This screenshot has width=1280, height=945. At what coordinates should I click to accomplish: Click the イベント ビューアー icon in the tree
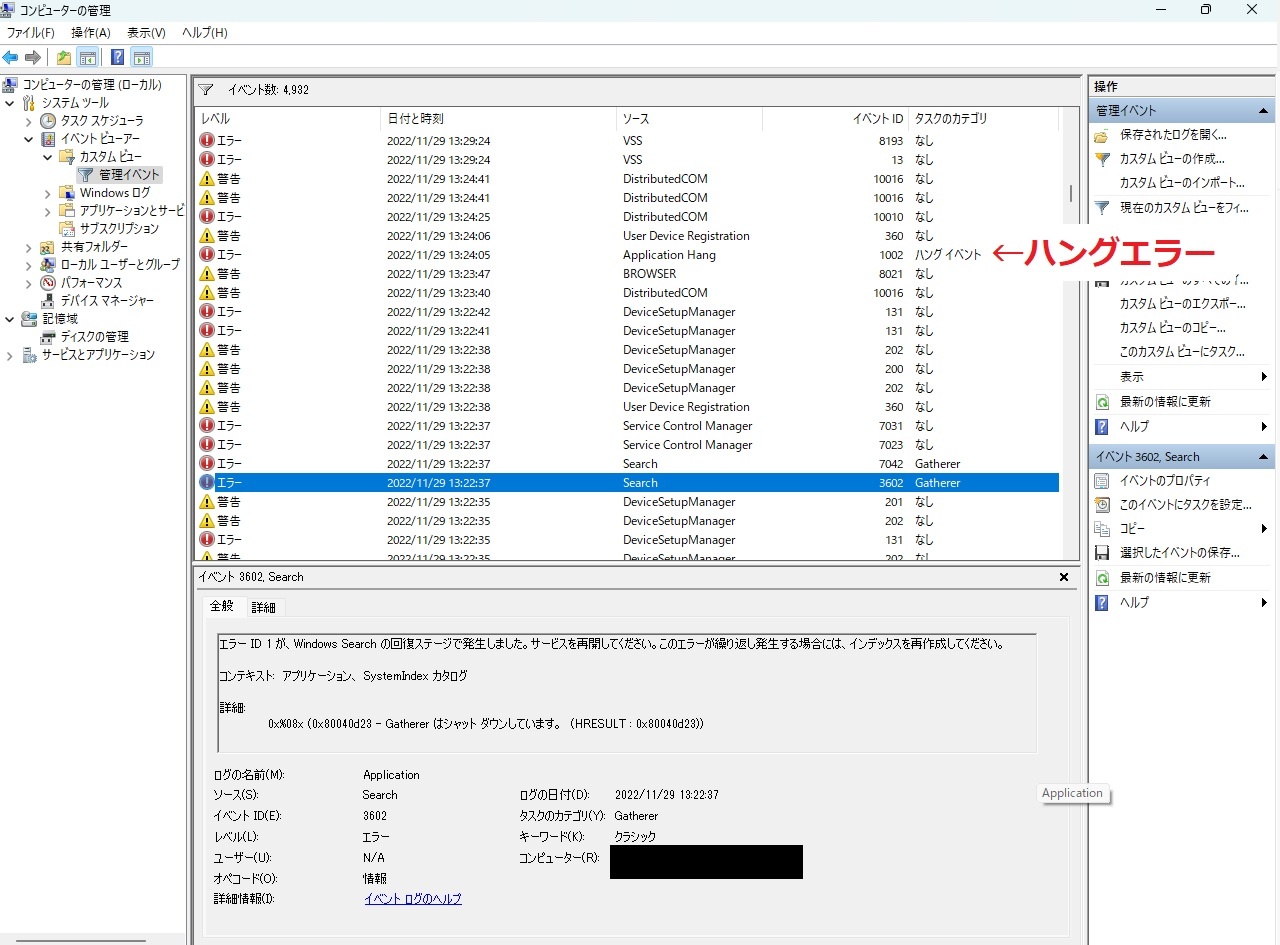(x=48, y=139)
